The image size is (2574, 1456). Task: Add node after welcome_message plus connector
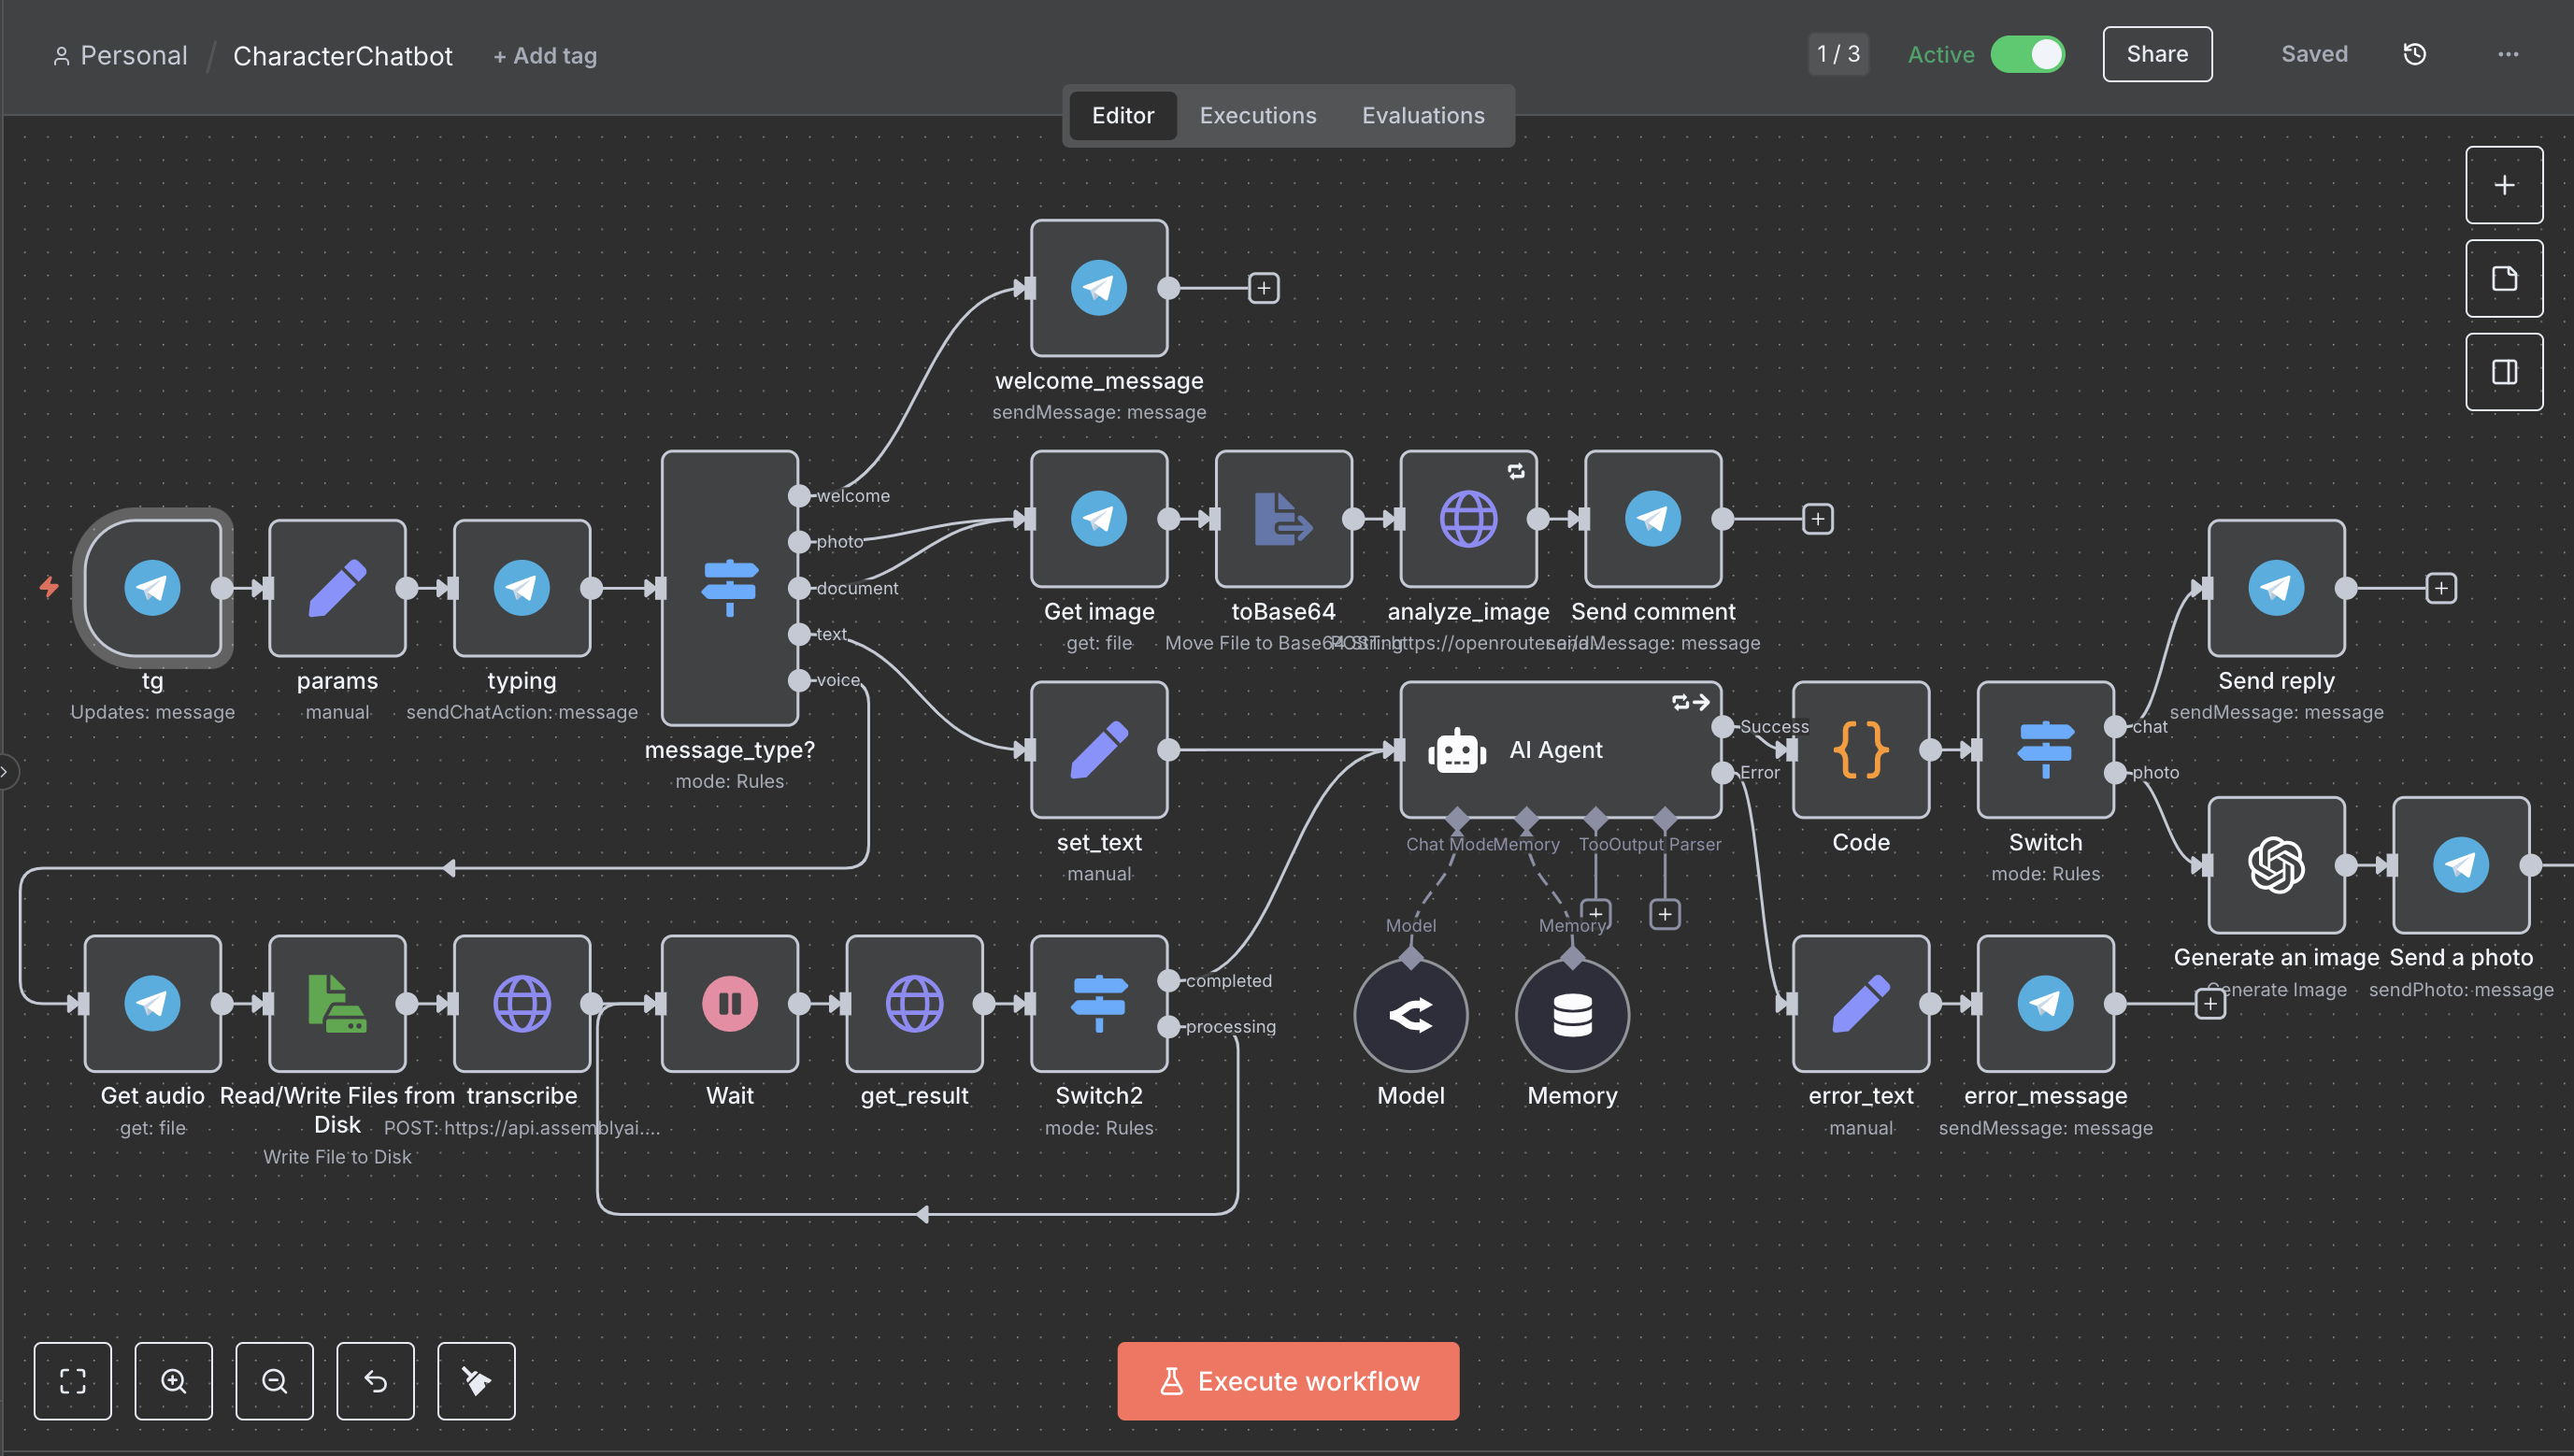[1263, 288]
